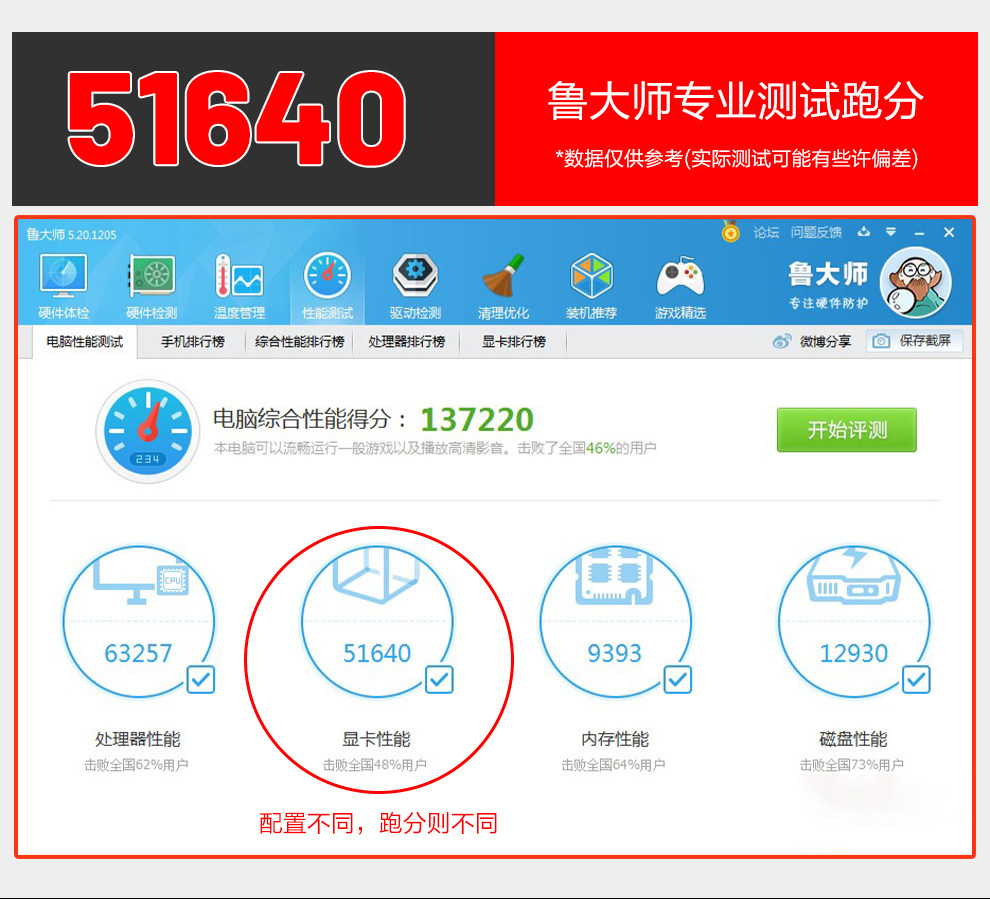Switch to the 显卡排行榜 tab
This screenshot has width=990, height=899.
point(514,342)
